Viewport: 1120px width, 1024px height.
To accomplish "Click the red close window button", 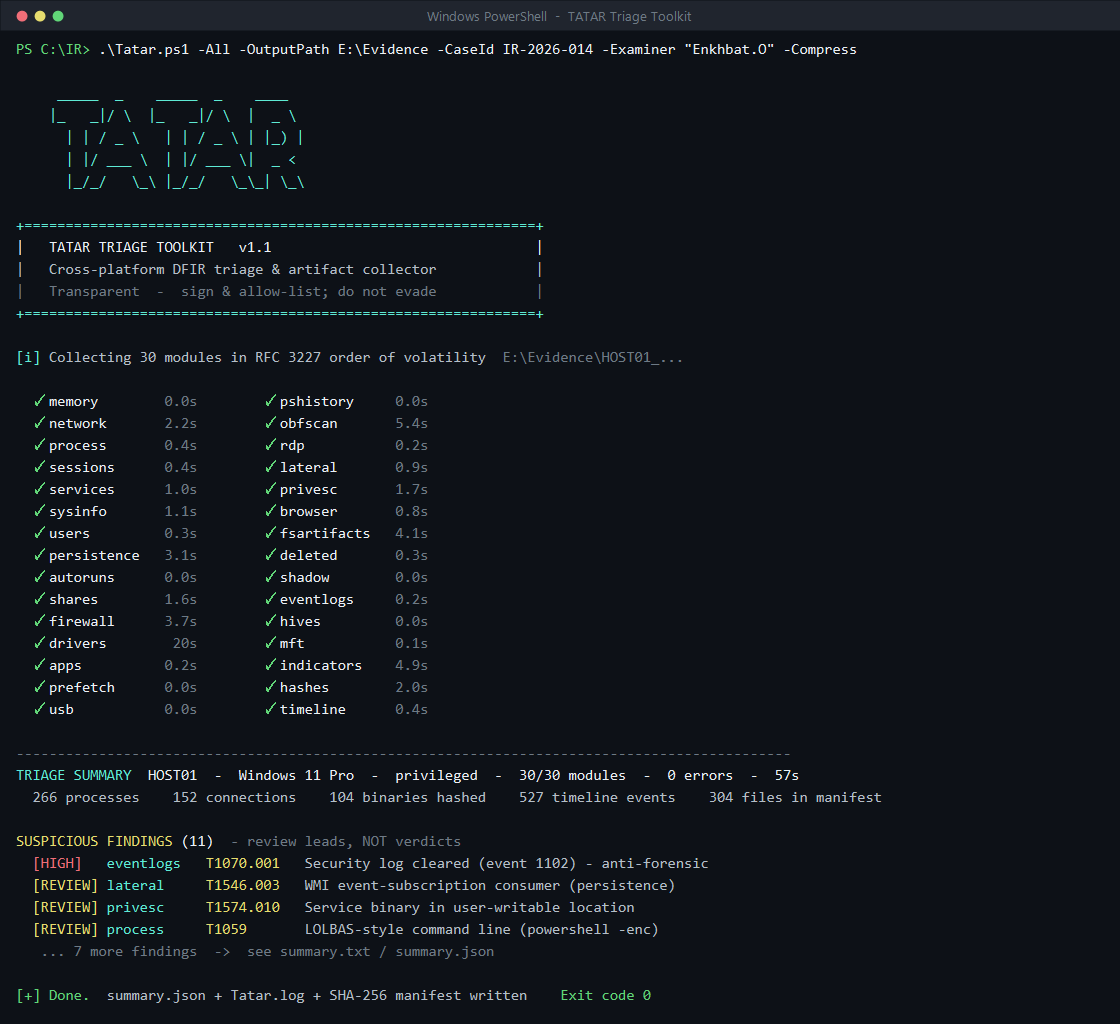I will pos(21,16).
